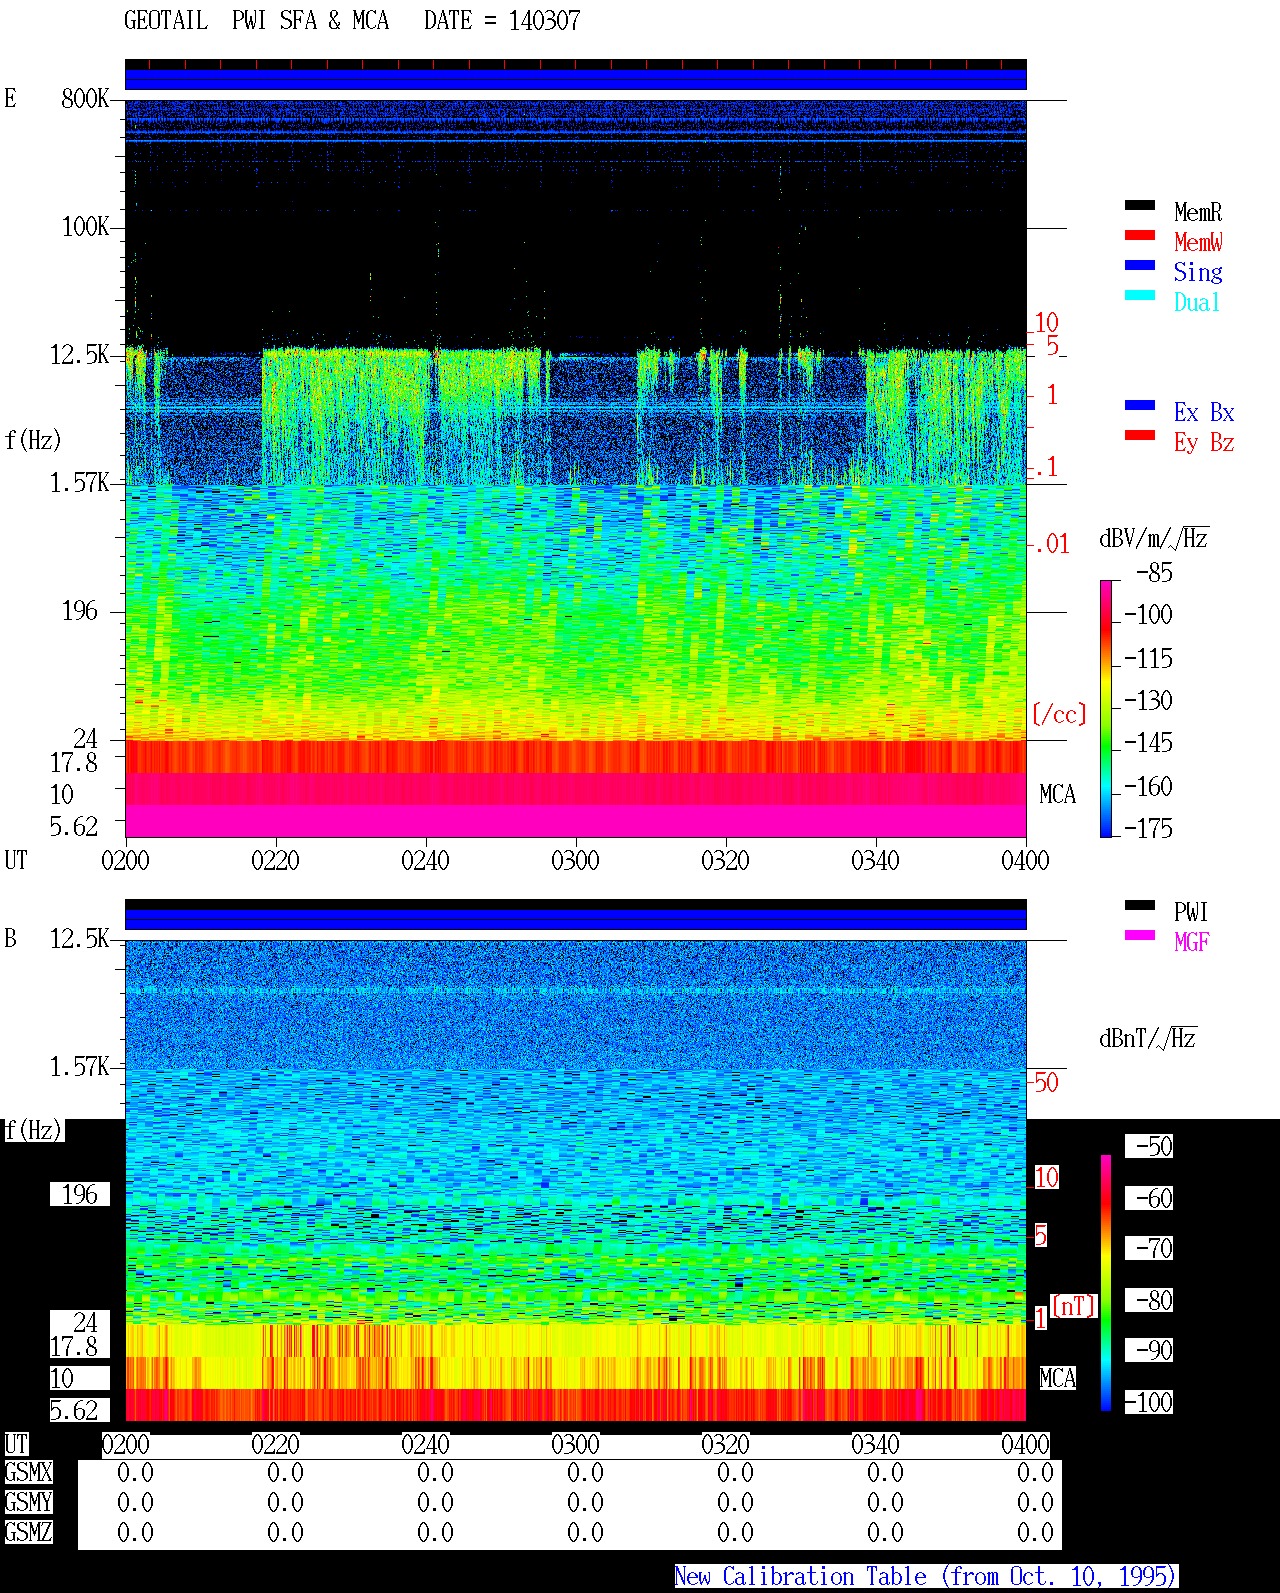Screen dimensions: 1280x1593
Task: Click the dBnT/√Hz vertical color bar
Action: pos(1106,1283)
